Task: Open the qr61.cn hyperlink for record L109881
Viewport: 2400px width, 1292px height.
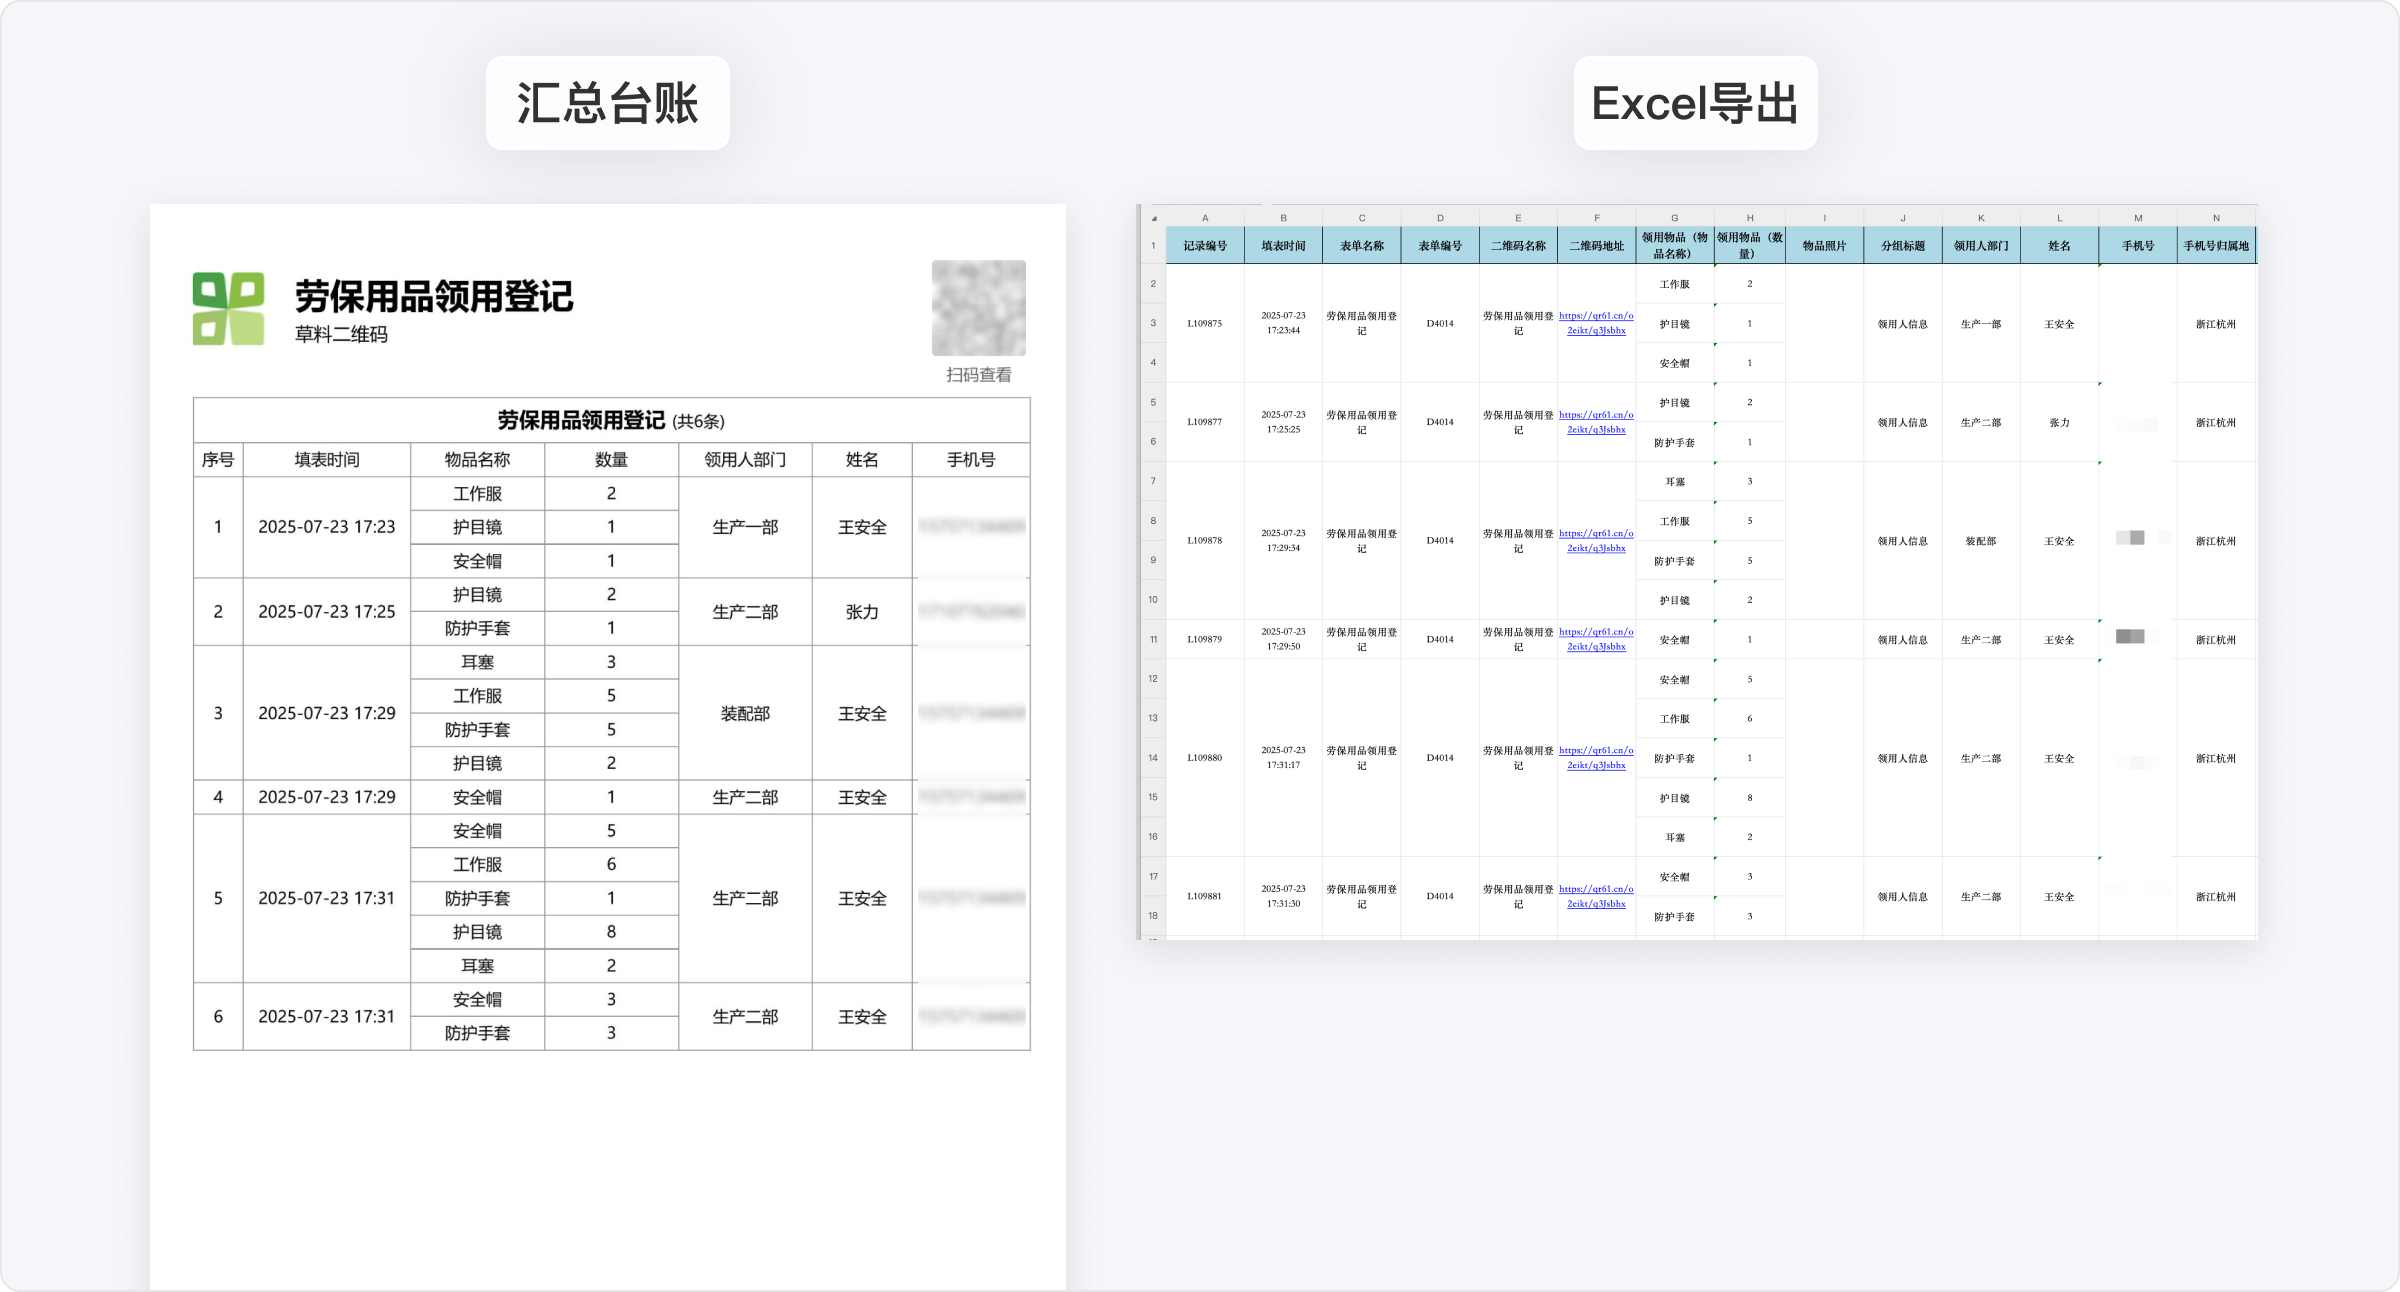Action: coord(1596,897)
